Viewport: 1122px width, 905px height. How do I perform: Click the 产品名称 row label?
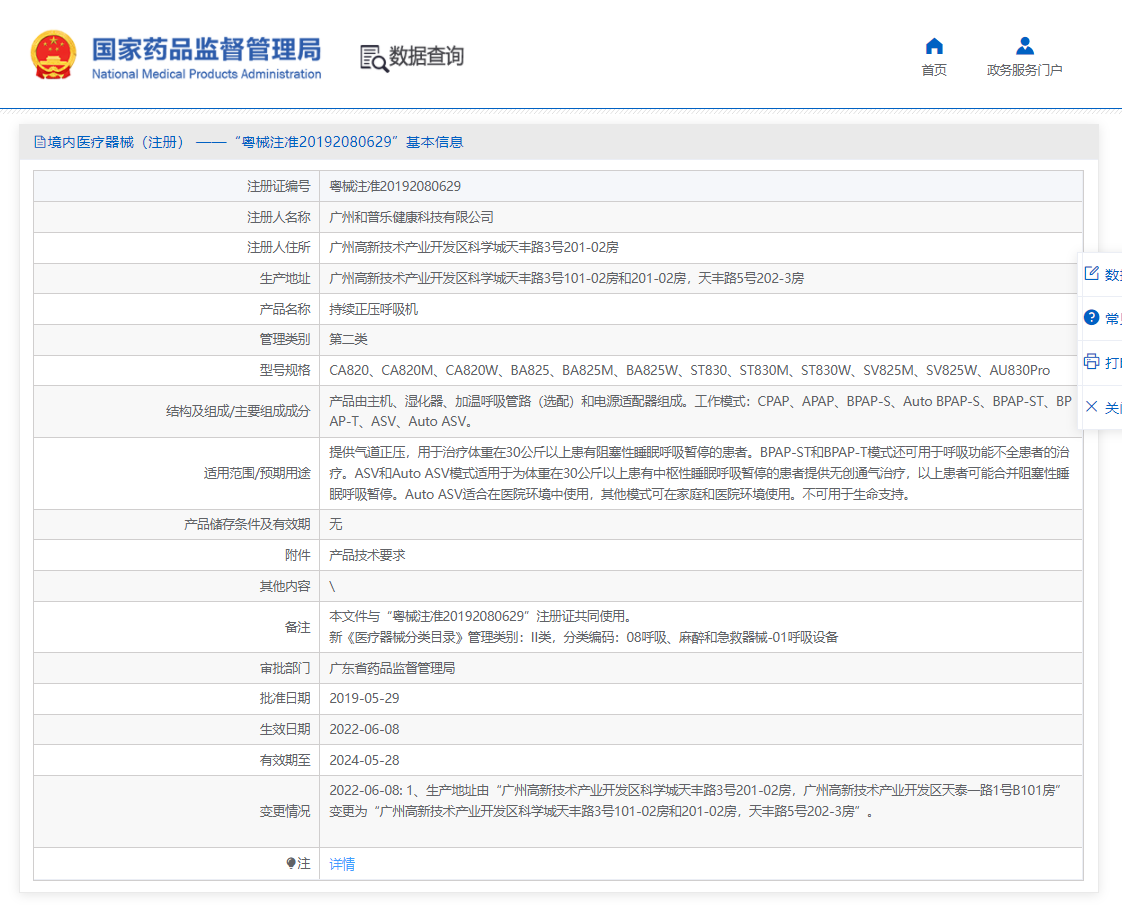285,309
